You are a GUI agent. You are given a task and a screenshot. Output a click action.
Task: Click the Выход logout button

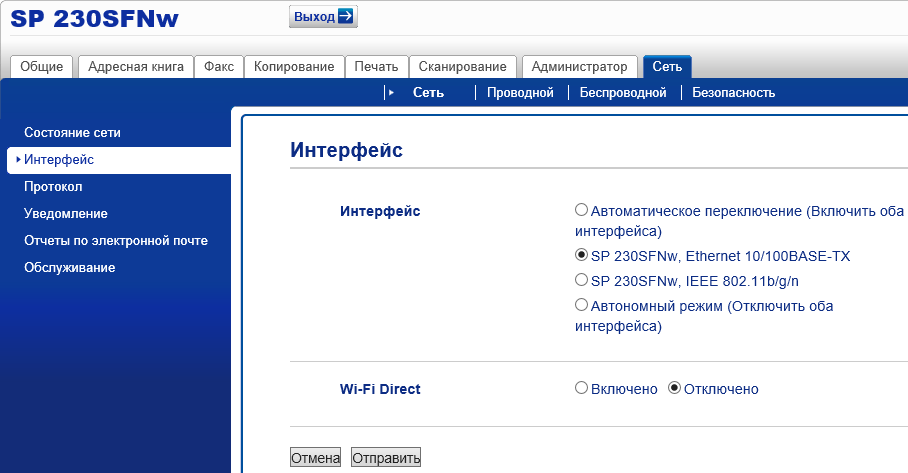323,16
